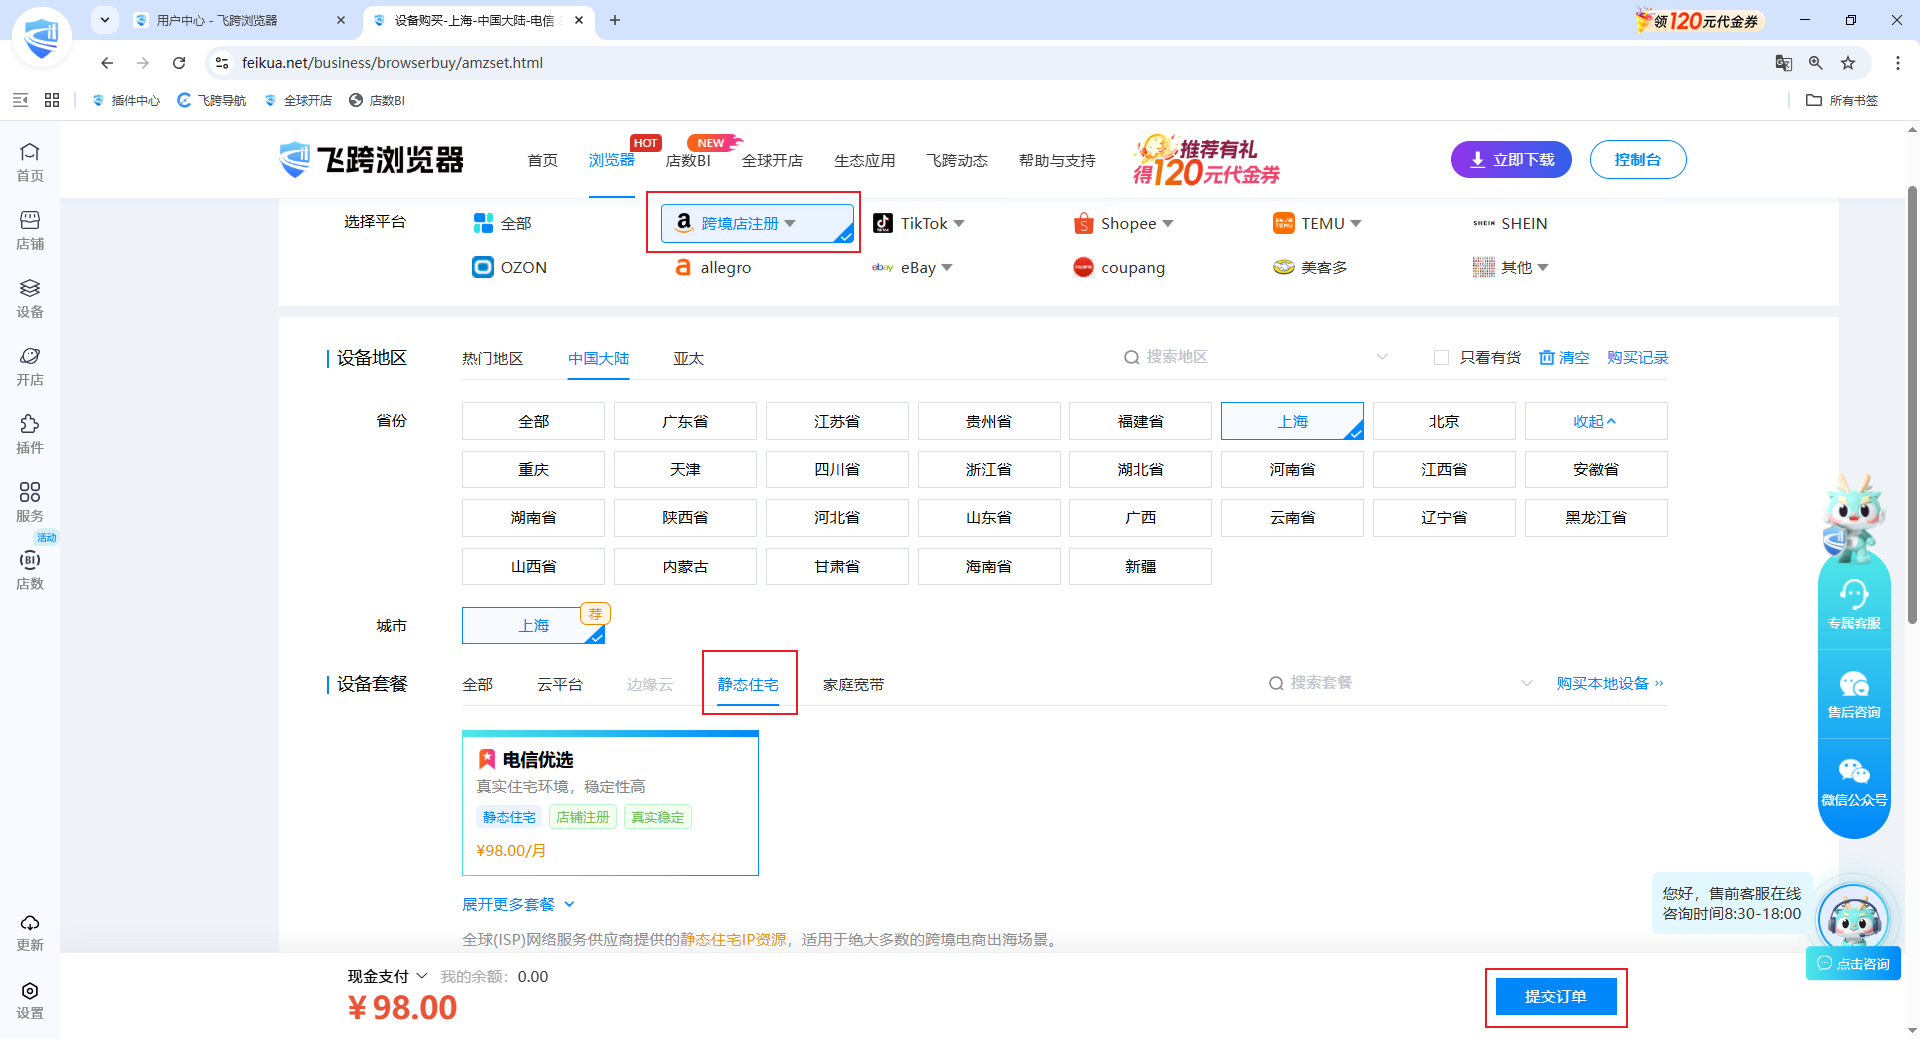
Task: Switch to the 热门地区 tab
Action: (492, 358)
